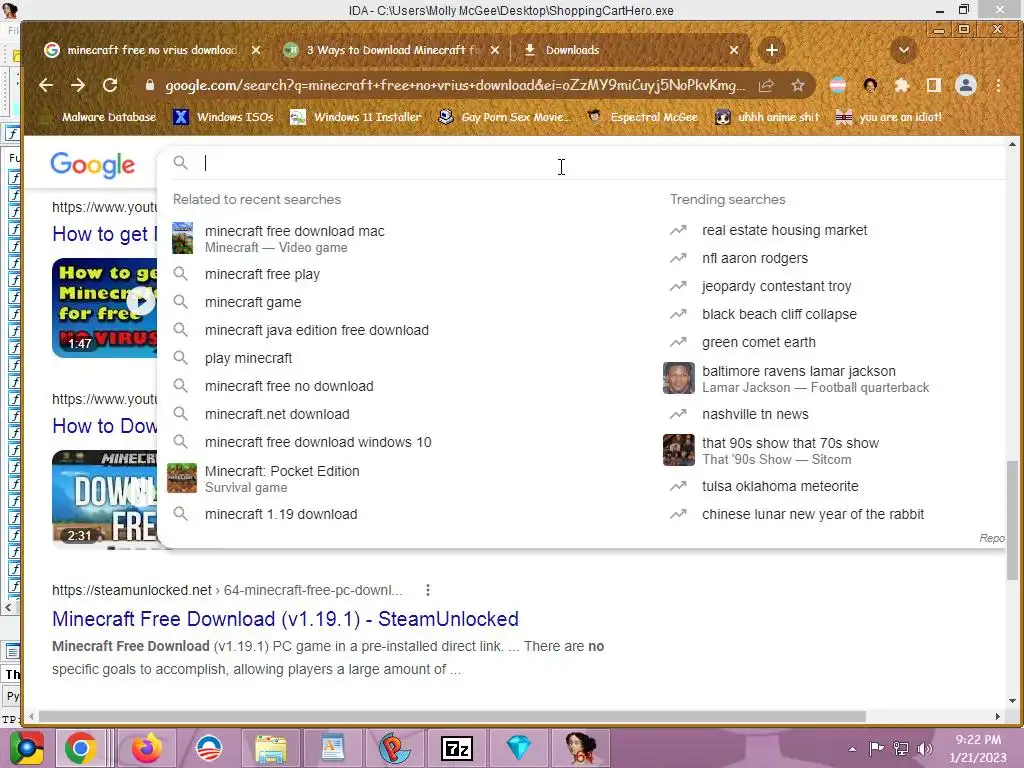Viewport: 1024px width, 768px height.
Task: Click the share page icon in address bar
Action: point(766,86)
